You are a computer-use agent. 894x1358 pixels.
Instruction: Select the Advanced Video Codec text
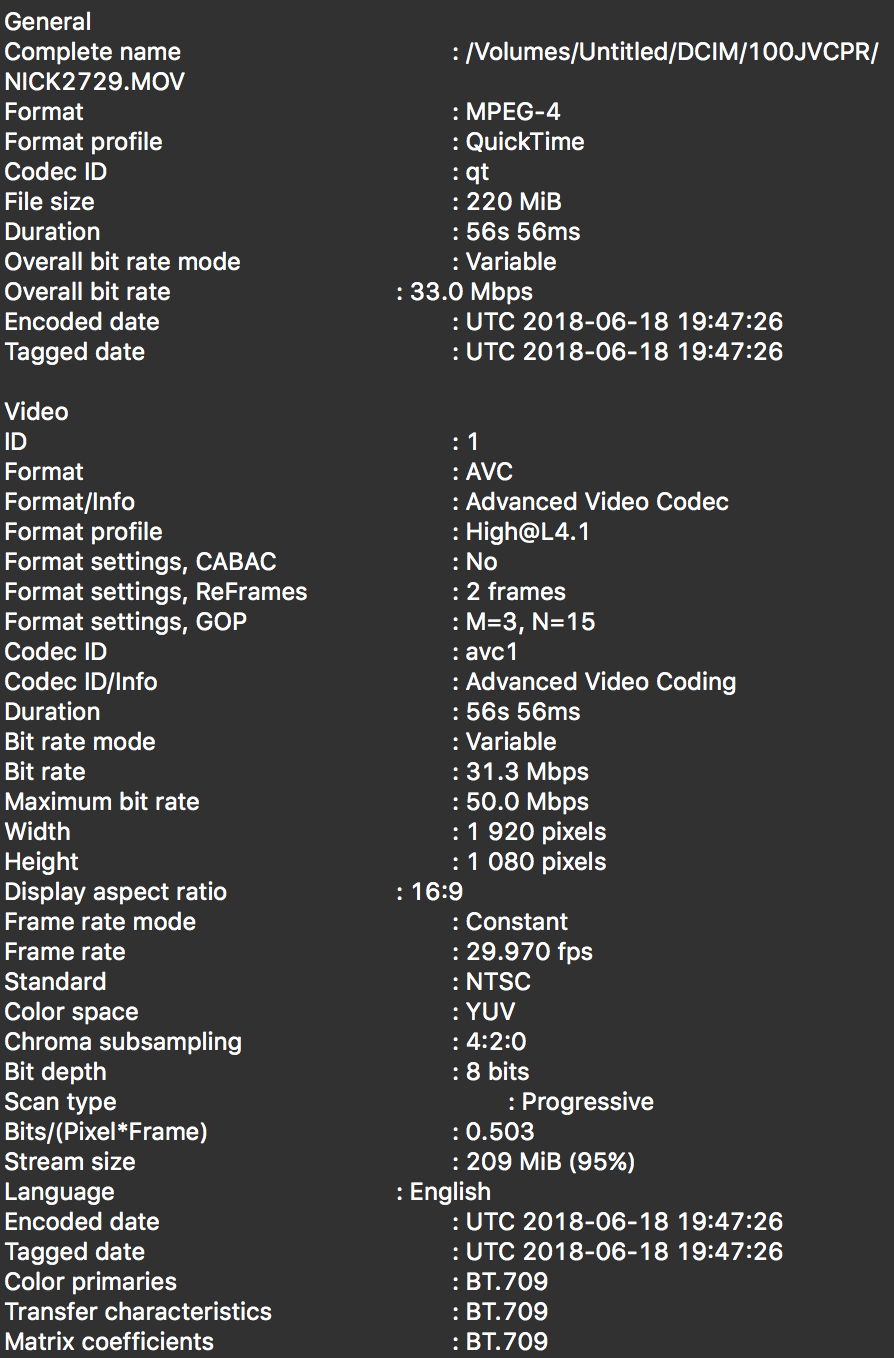597,502
